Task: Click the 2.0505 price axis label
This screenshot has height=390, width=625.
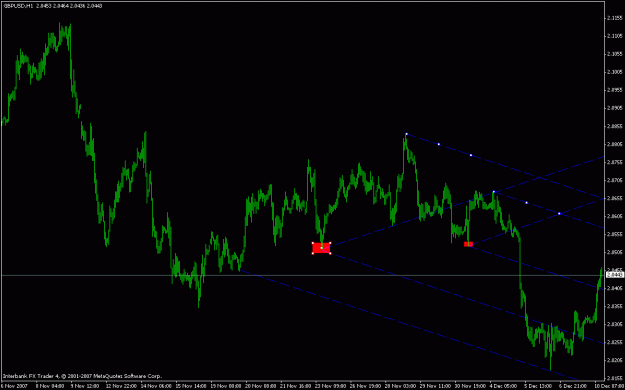Action: point(614,252)
